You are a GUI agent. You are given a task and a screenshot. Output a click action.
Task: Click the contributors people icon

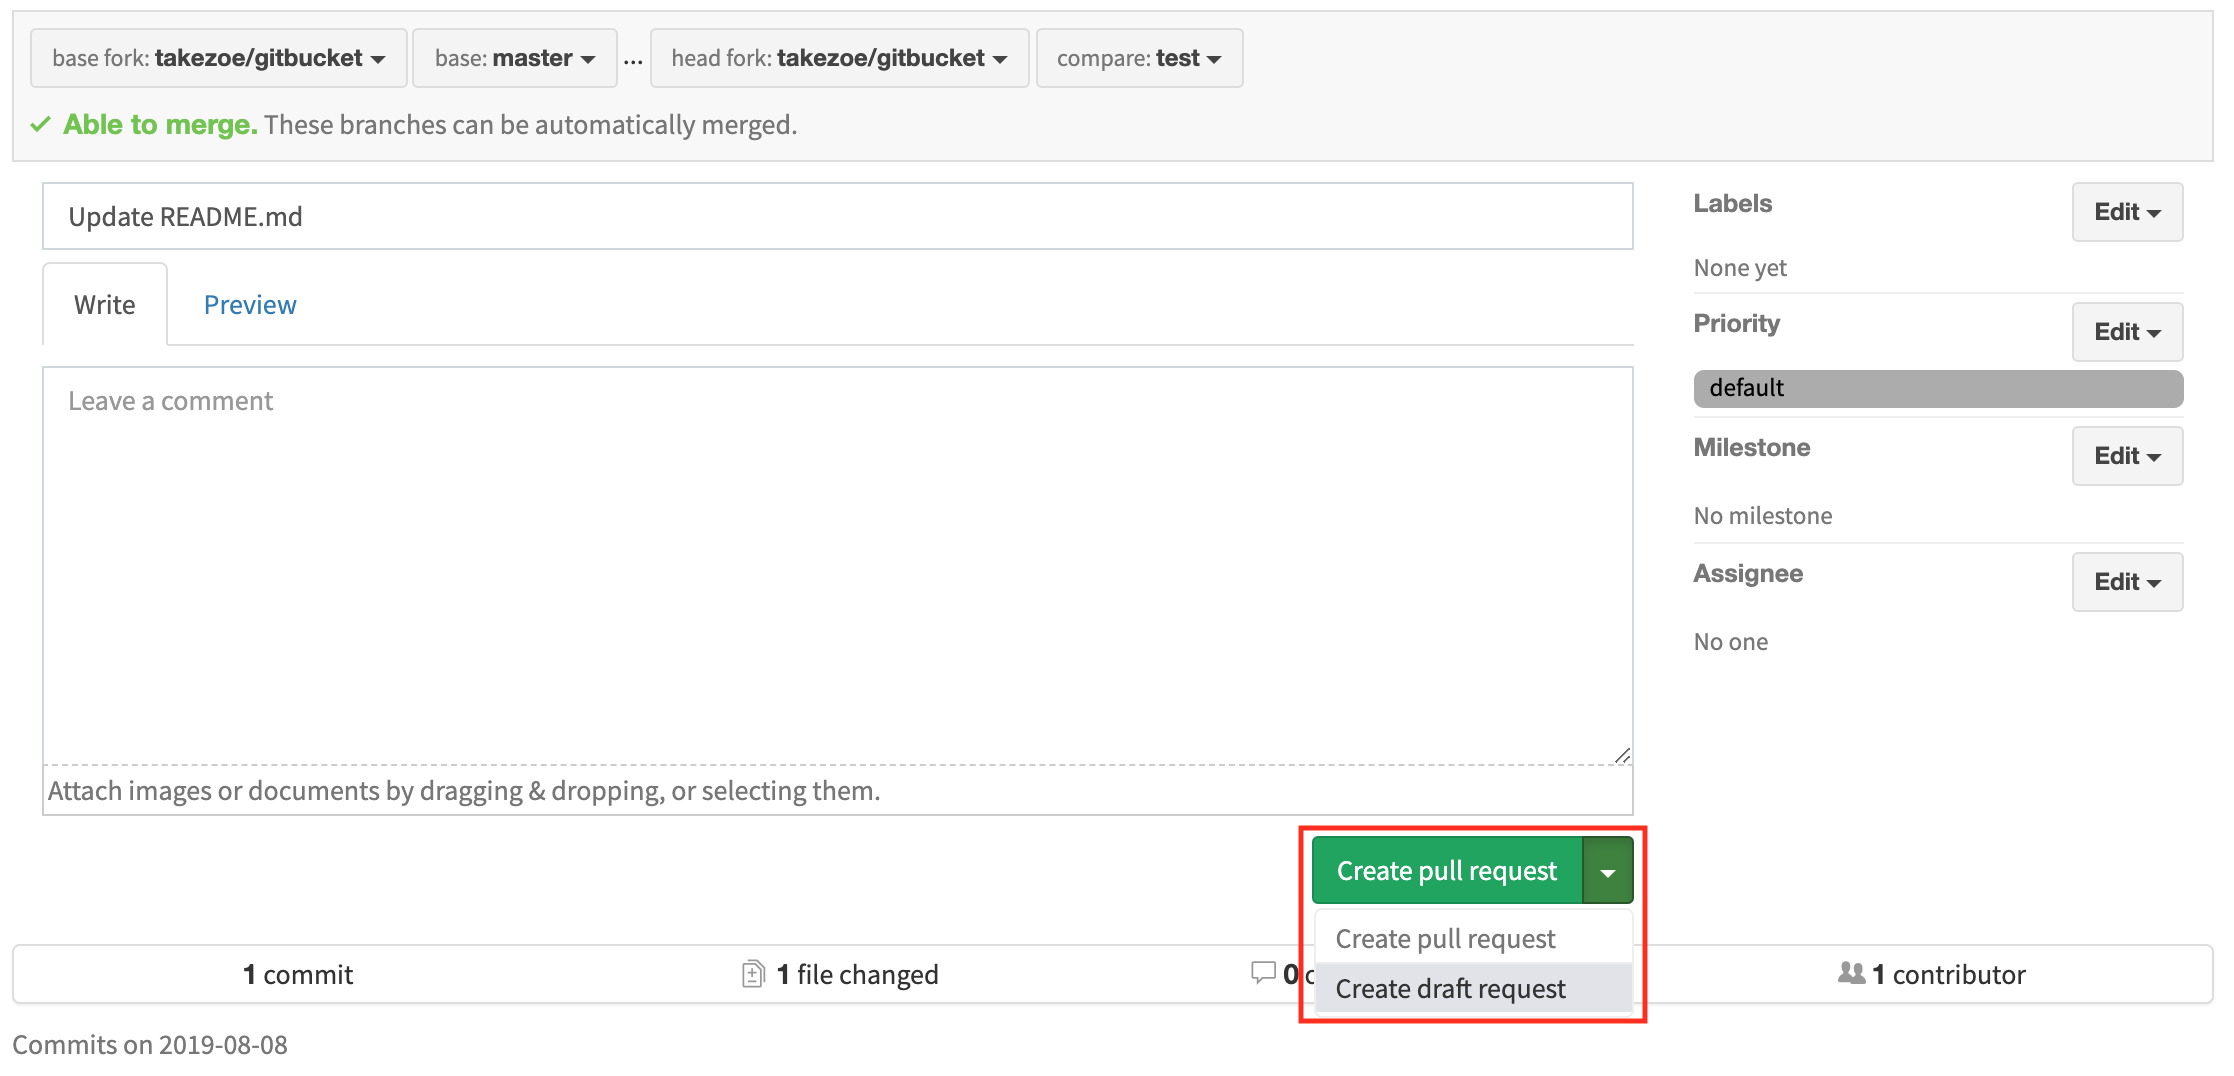click(1852, 972)
